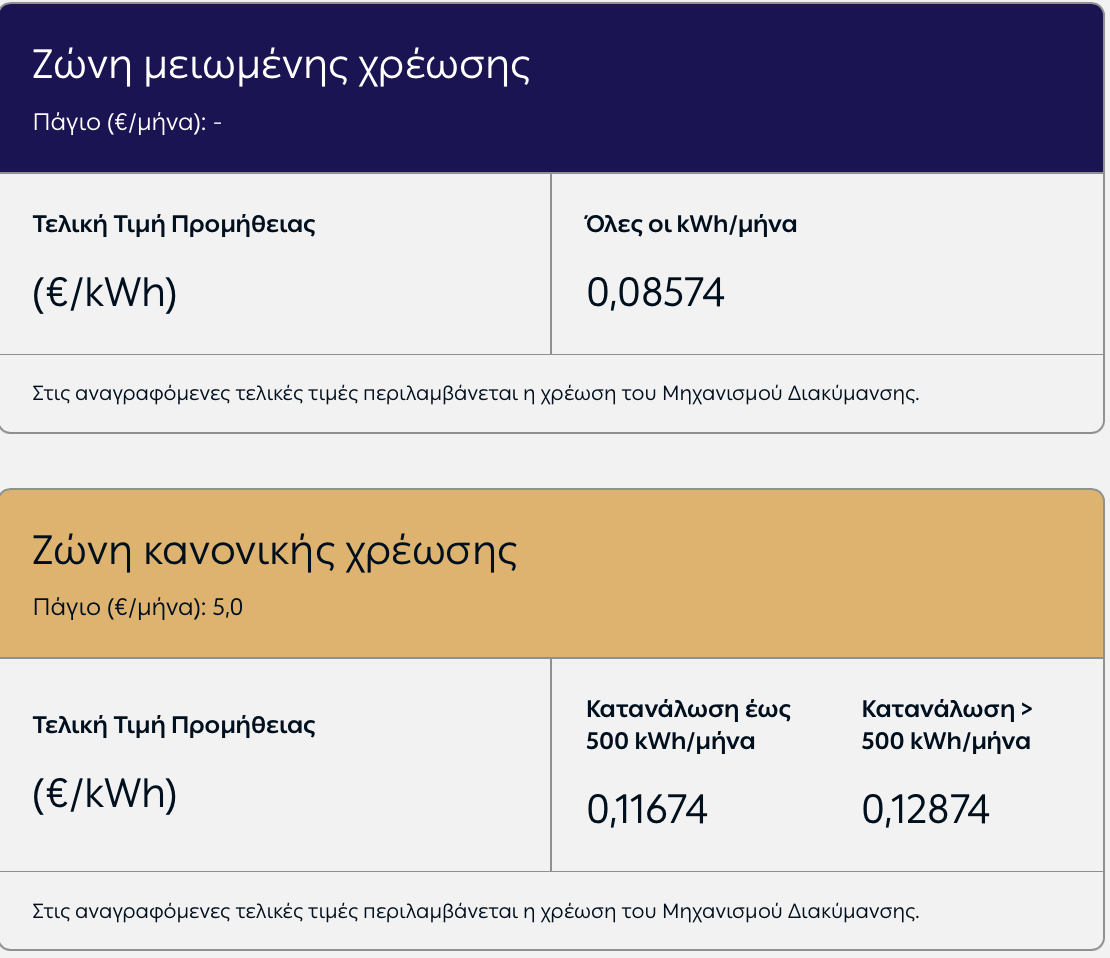Select the 0,11674 price value
The image size is (1110, 958).
tap(647, 809)
